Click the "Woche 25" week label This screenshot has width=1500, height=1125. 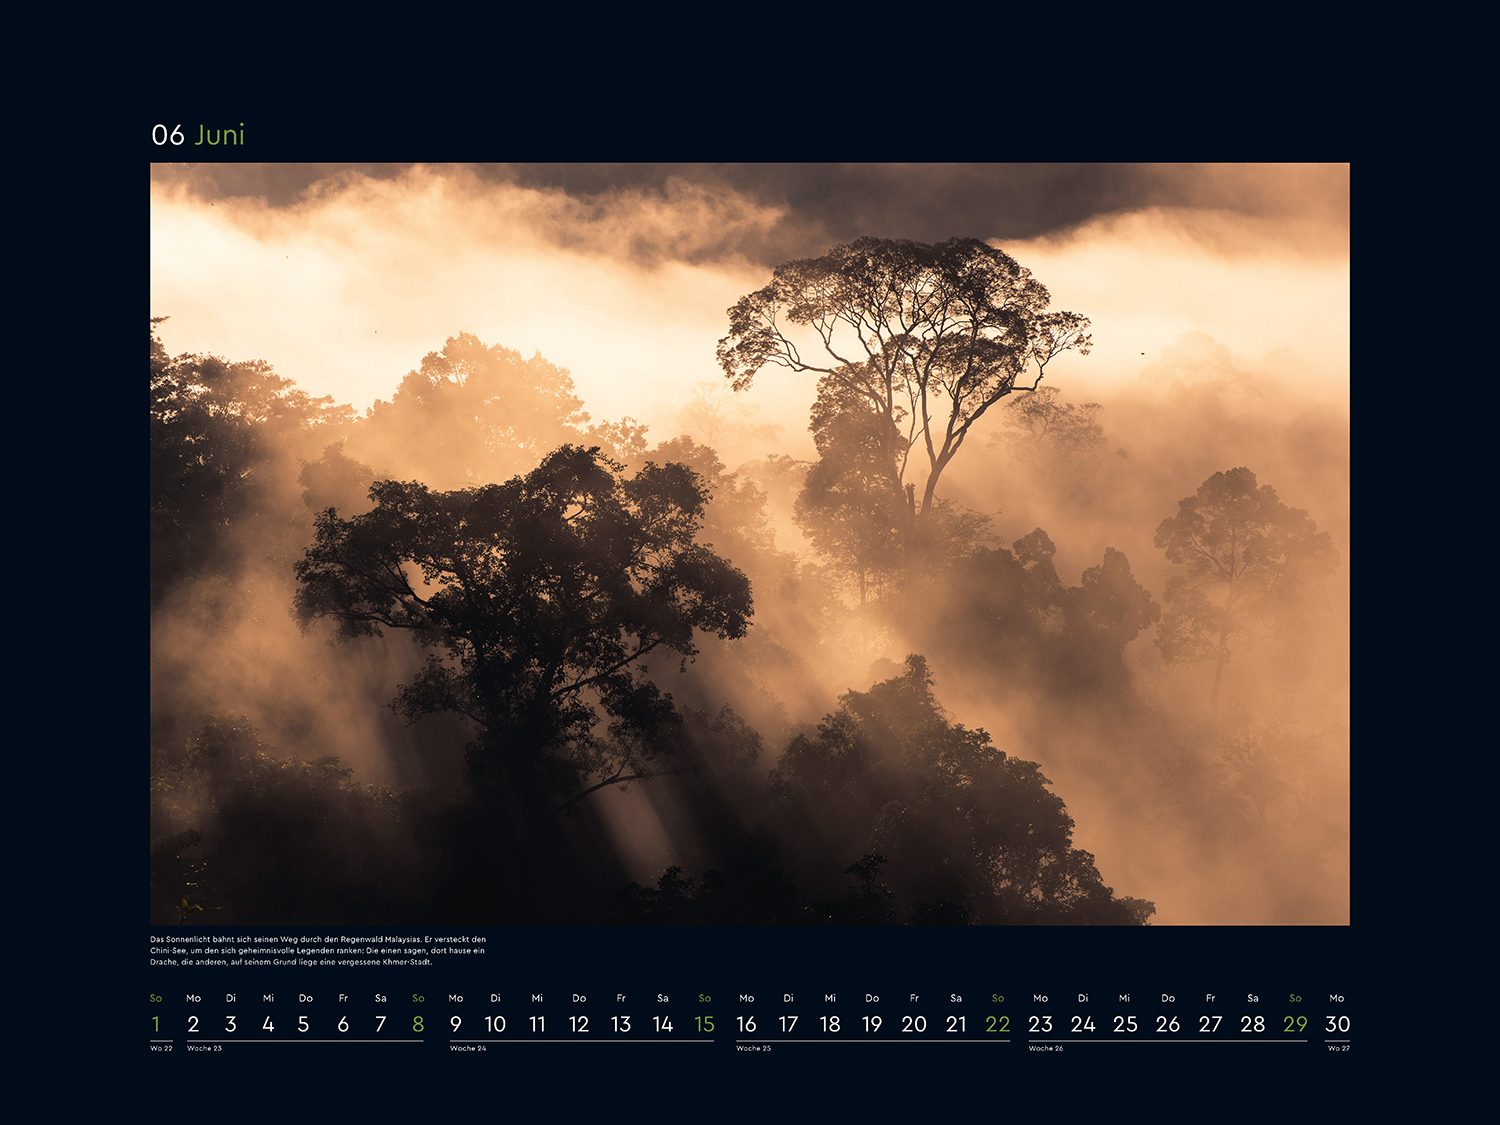click(753, 1048)
